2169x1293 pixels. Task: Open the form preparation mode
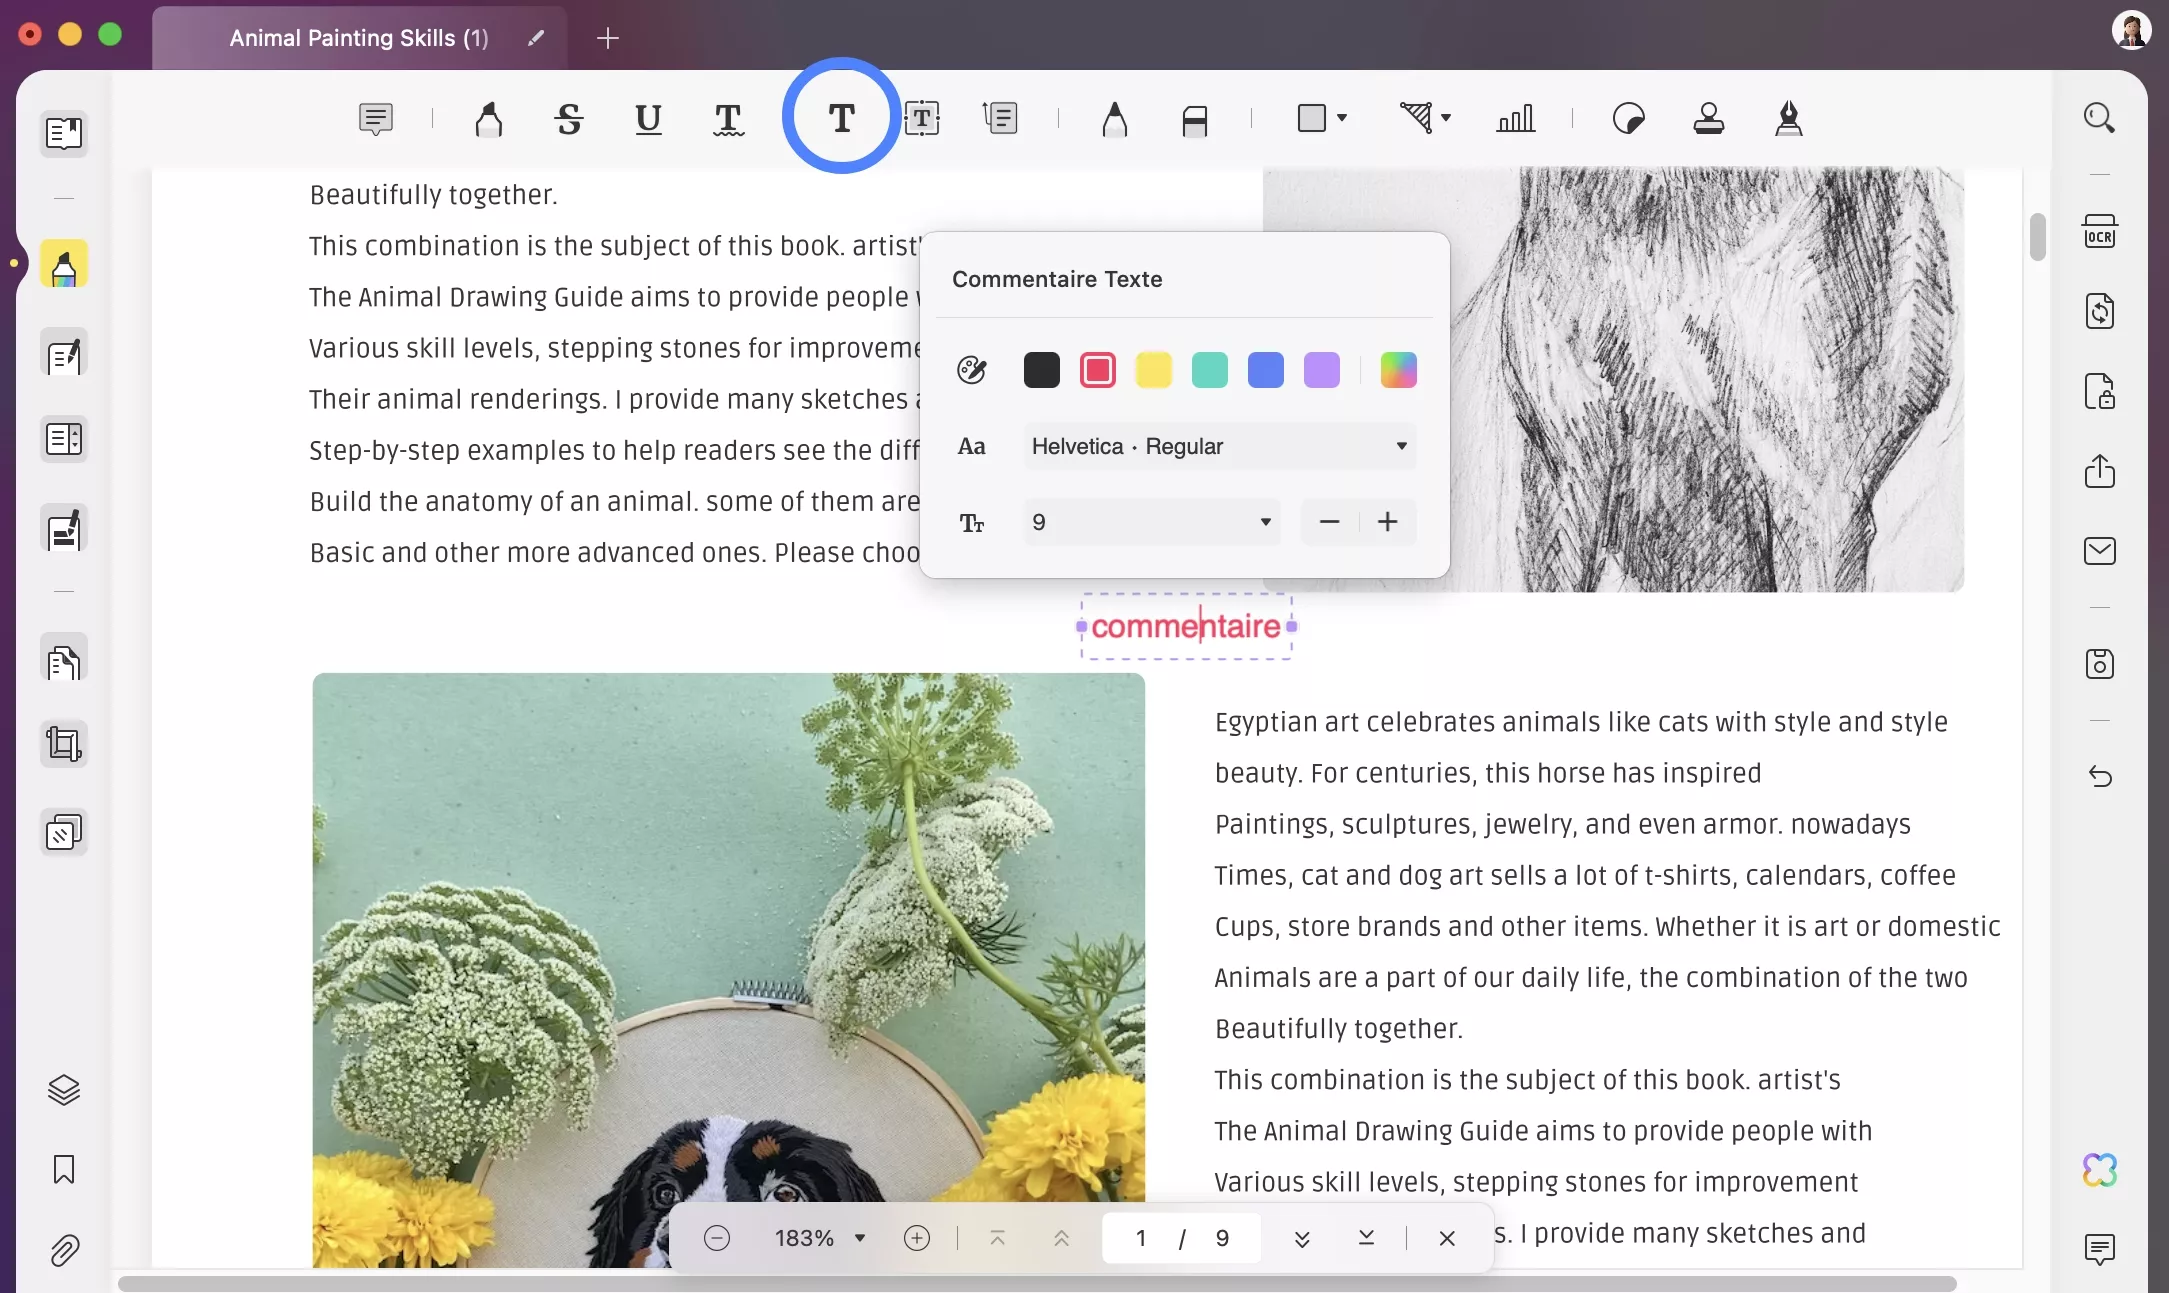point(64,439)
